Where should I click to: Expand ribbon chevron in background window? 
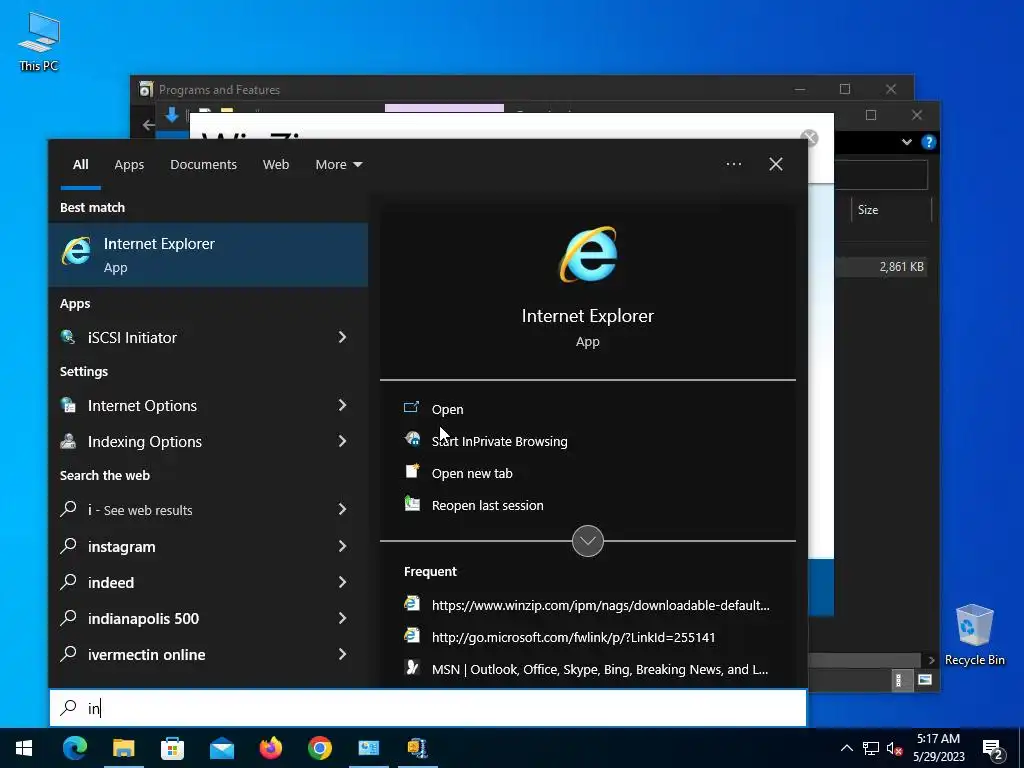pos(906,142)
